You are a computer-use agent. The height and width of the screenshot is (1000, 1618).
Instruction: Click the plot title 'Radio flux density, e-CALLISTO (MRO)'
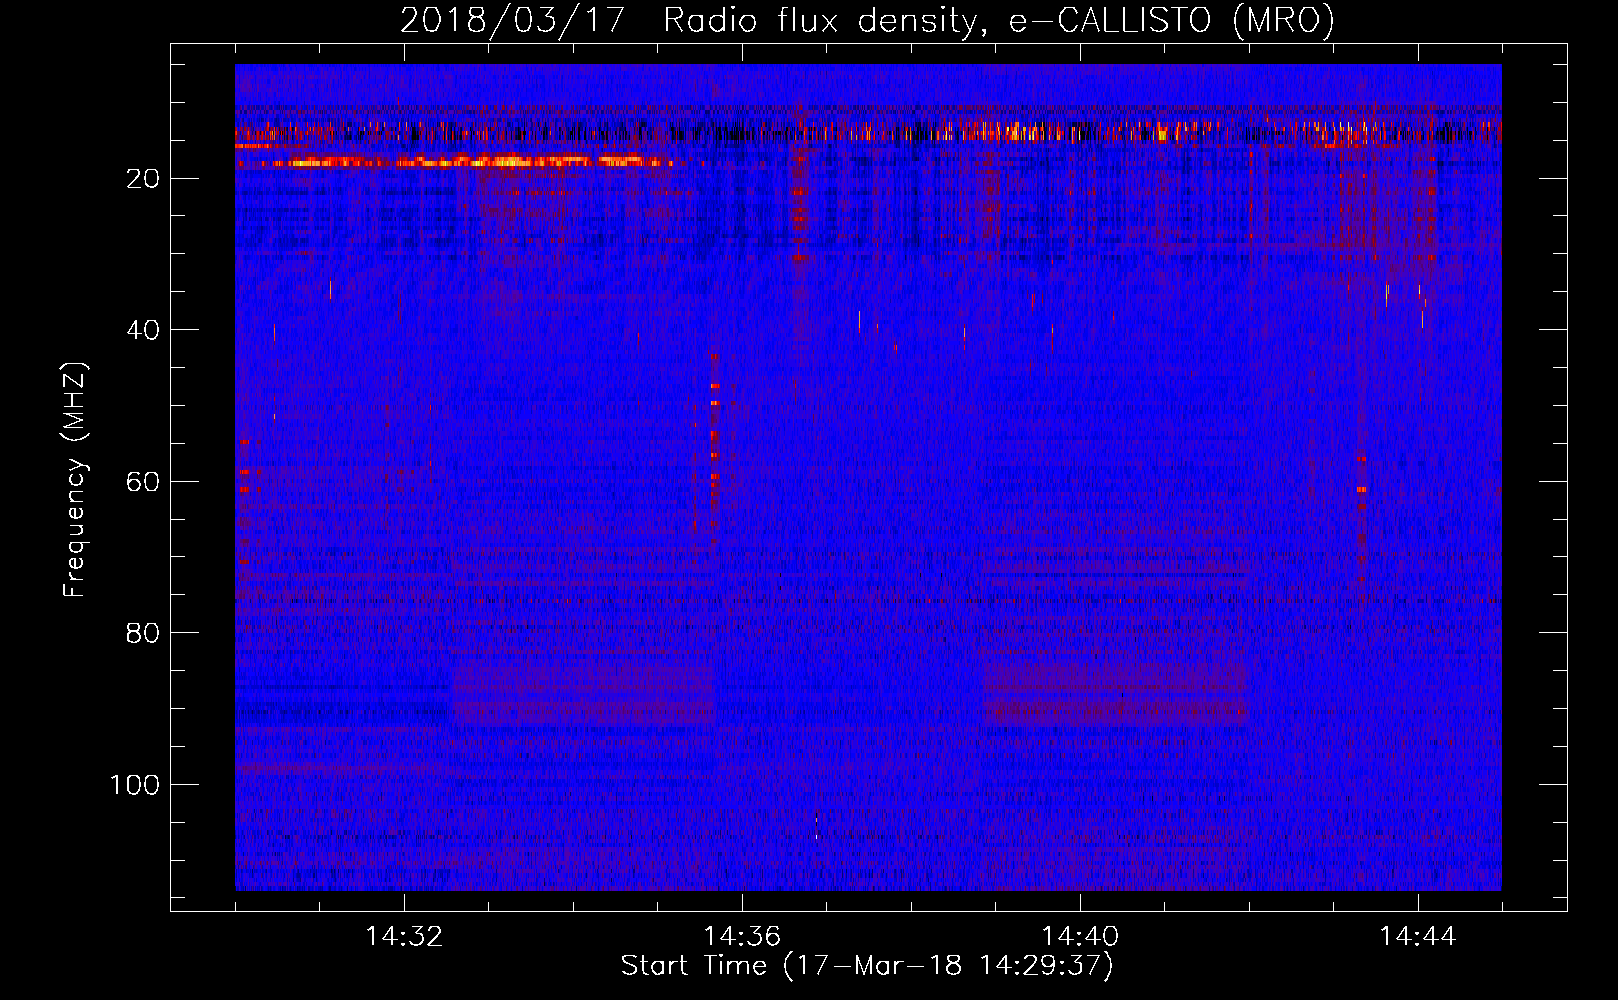998,20
